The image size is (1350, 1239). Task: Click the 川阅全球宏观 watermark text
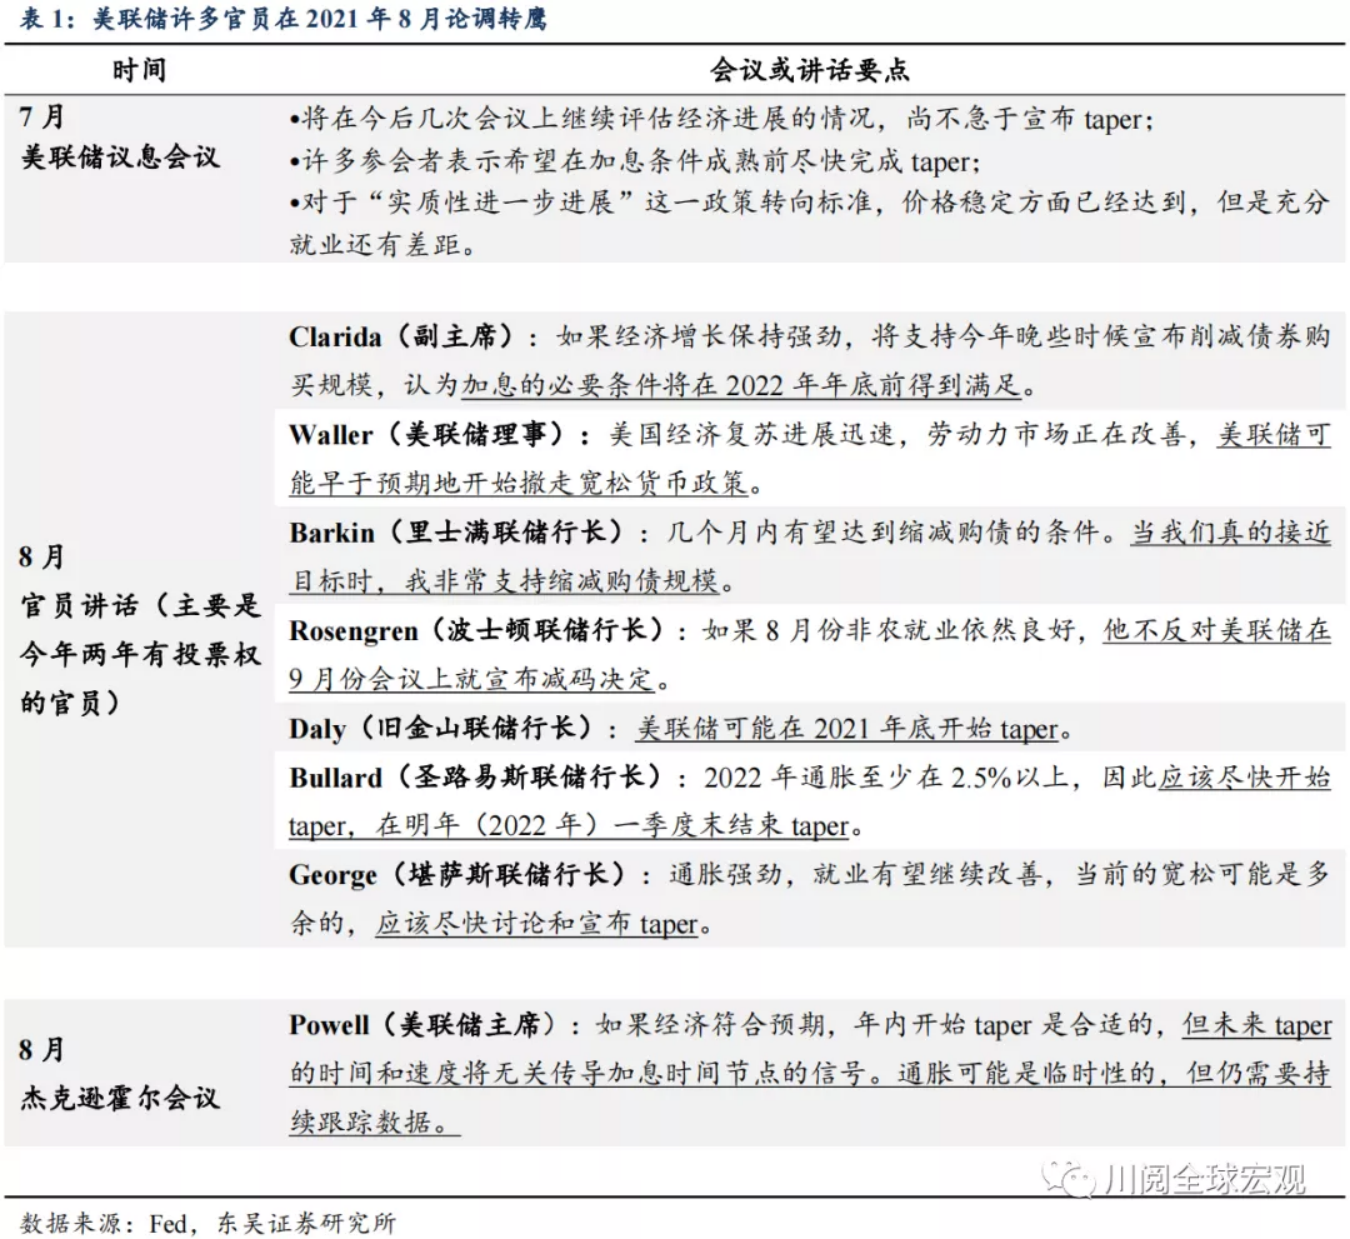tap(1205, 1180)
